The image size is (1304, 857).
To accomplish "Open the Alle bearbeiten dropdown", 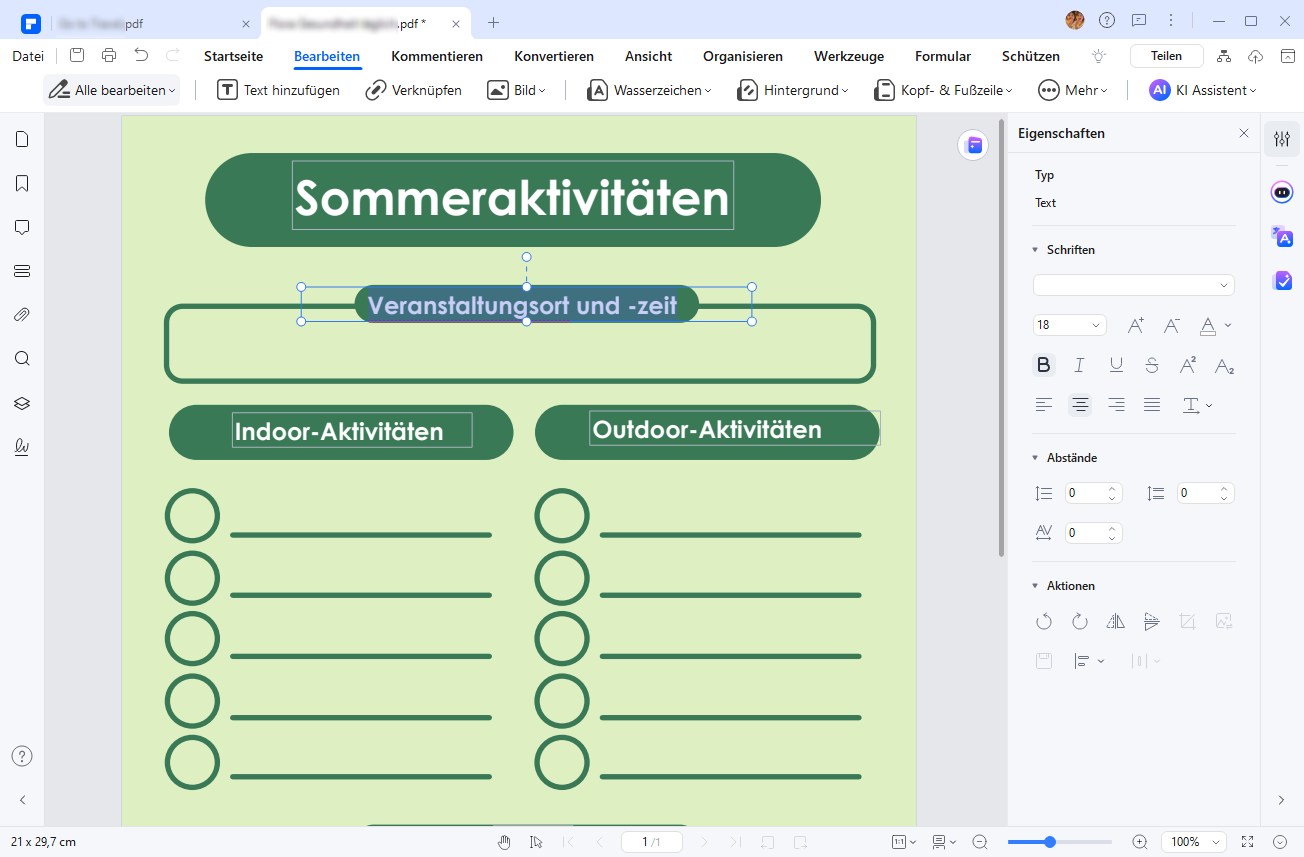I will pyautogui.click(x=112, y=90).
